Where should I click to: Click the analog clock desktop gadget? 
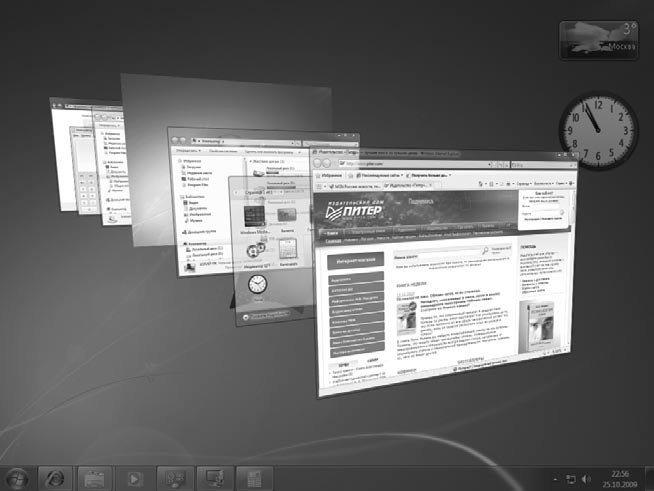pos(597,129)
